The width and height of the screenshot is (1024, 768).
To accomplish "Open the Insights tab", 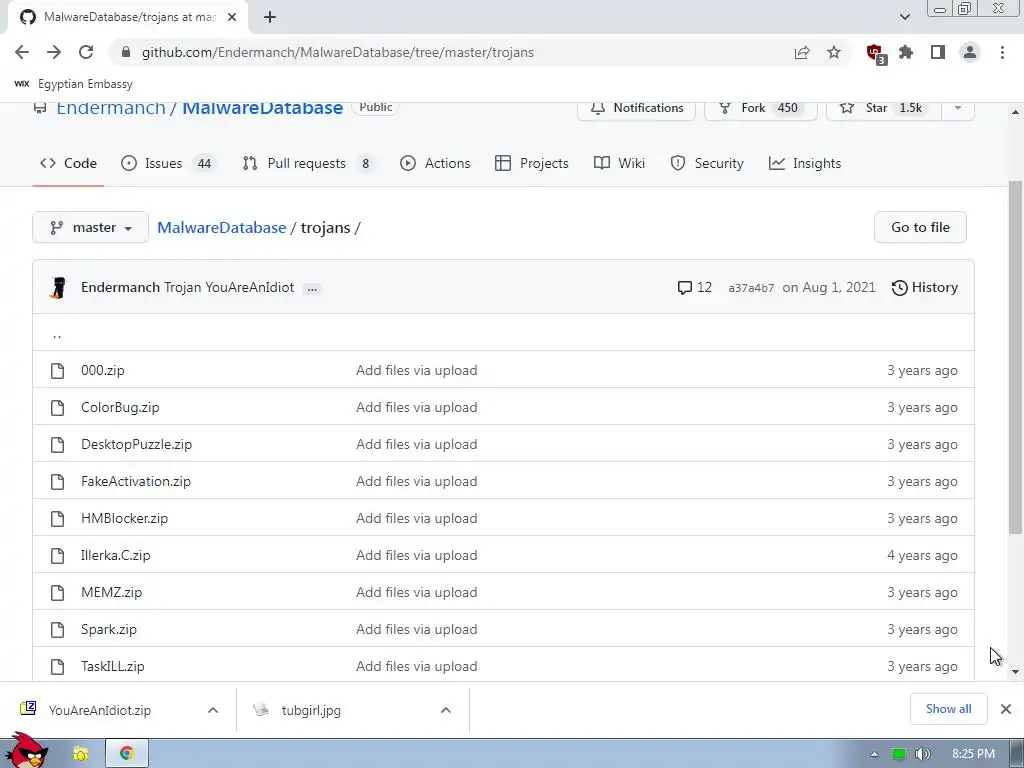I will tap(805, 163).
